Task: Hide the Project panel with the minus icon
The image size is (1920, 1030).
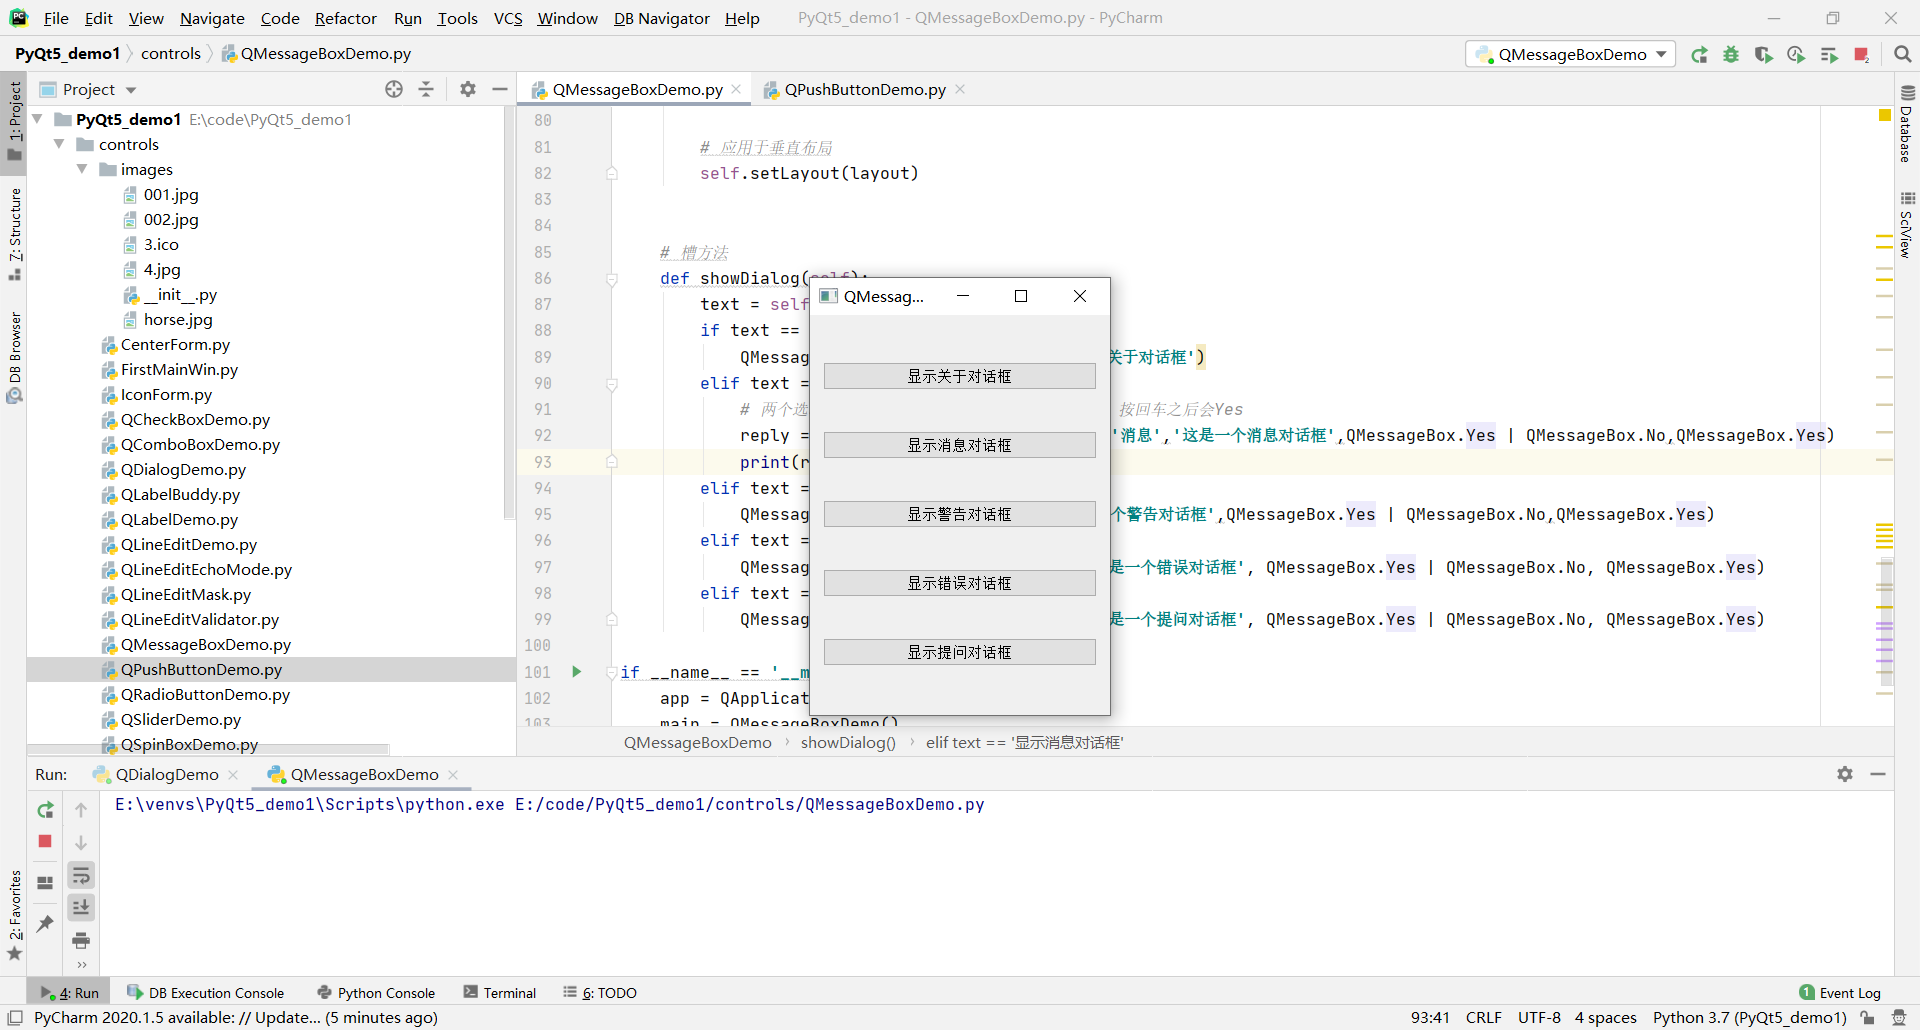Action: (500, 90)
